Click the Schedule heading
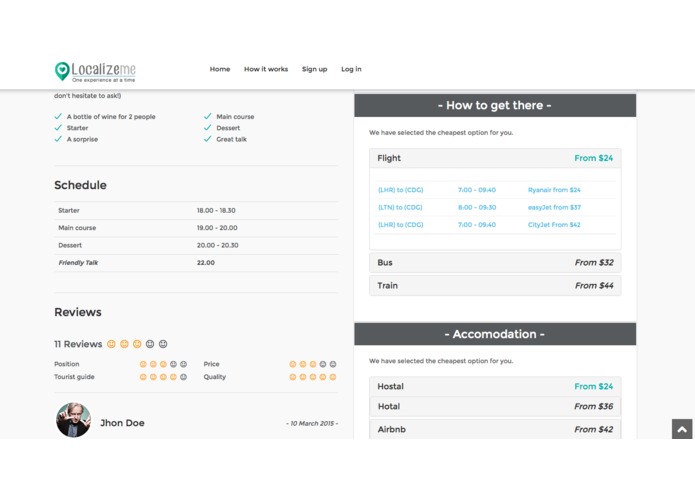The image size is (695, 494). (x=80, y=185)
